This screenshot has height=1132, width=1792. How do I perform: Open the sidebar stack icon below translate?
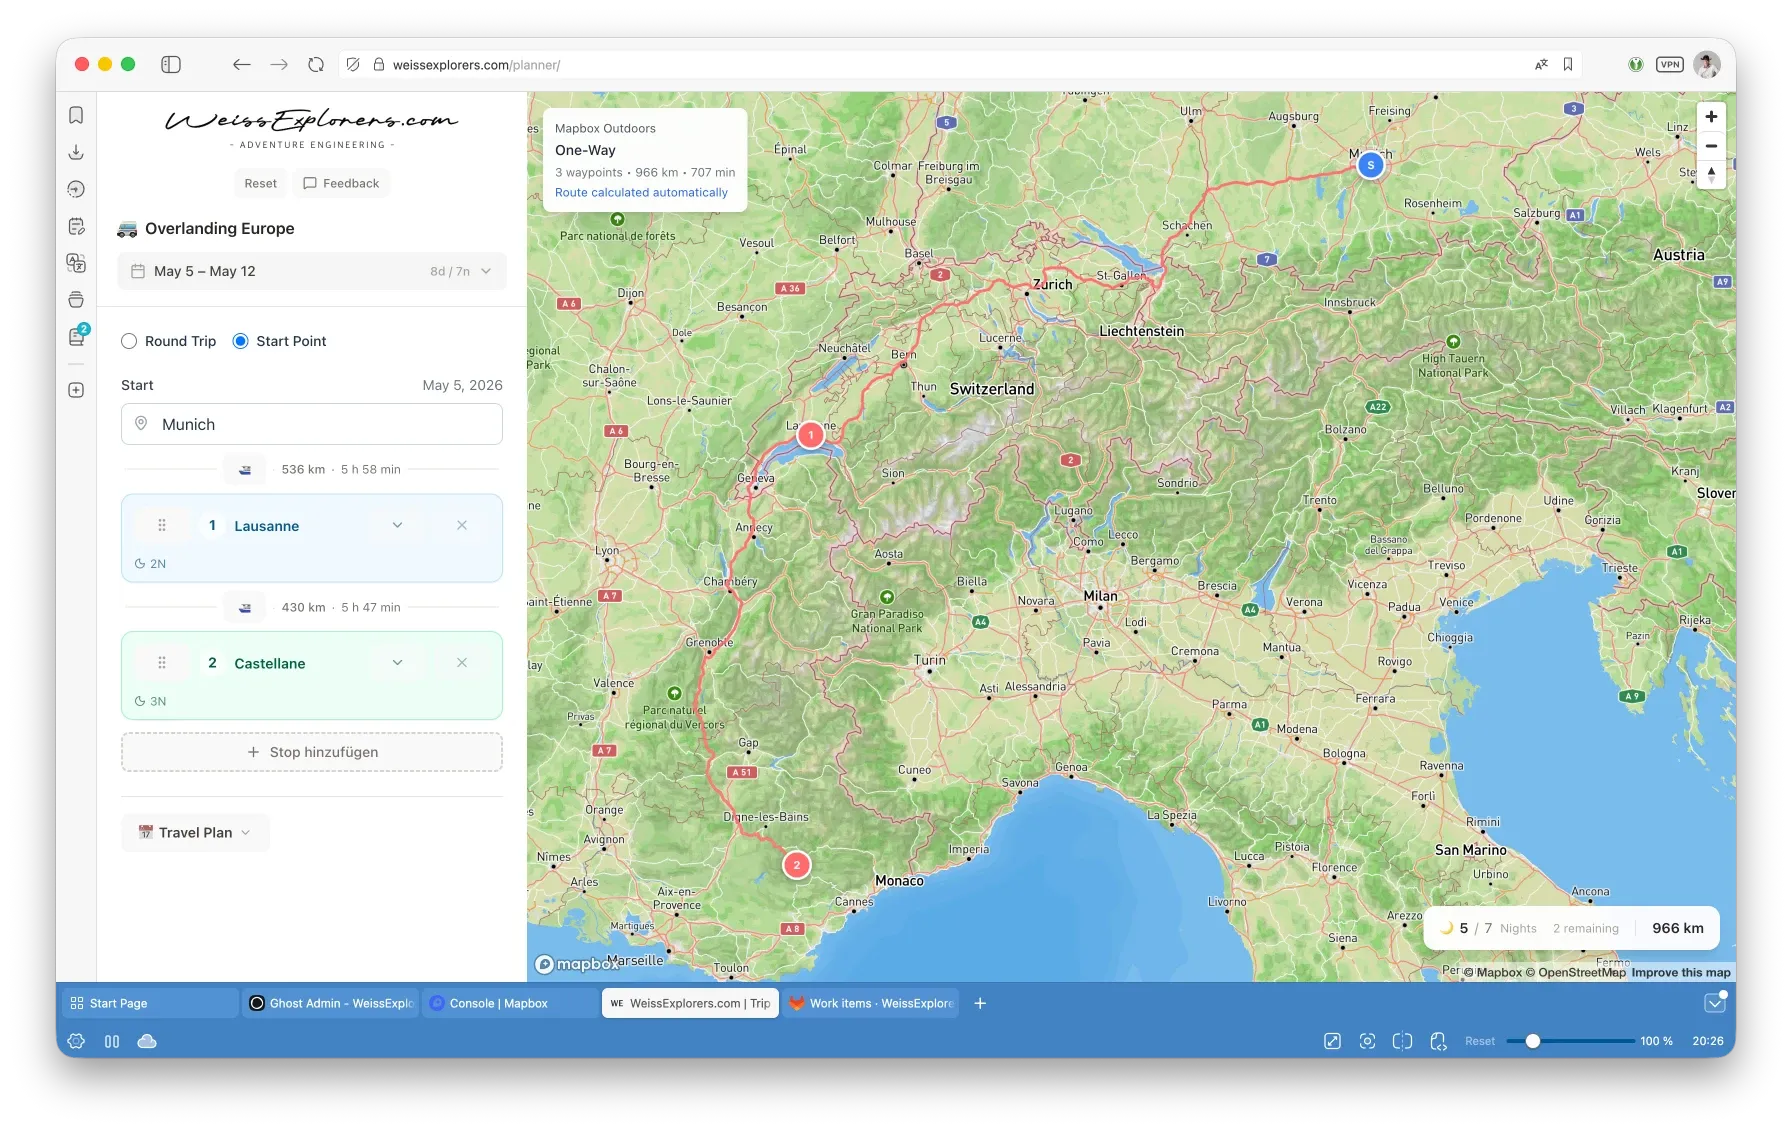tap(76, 300)
